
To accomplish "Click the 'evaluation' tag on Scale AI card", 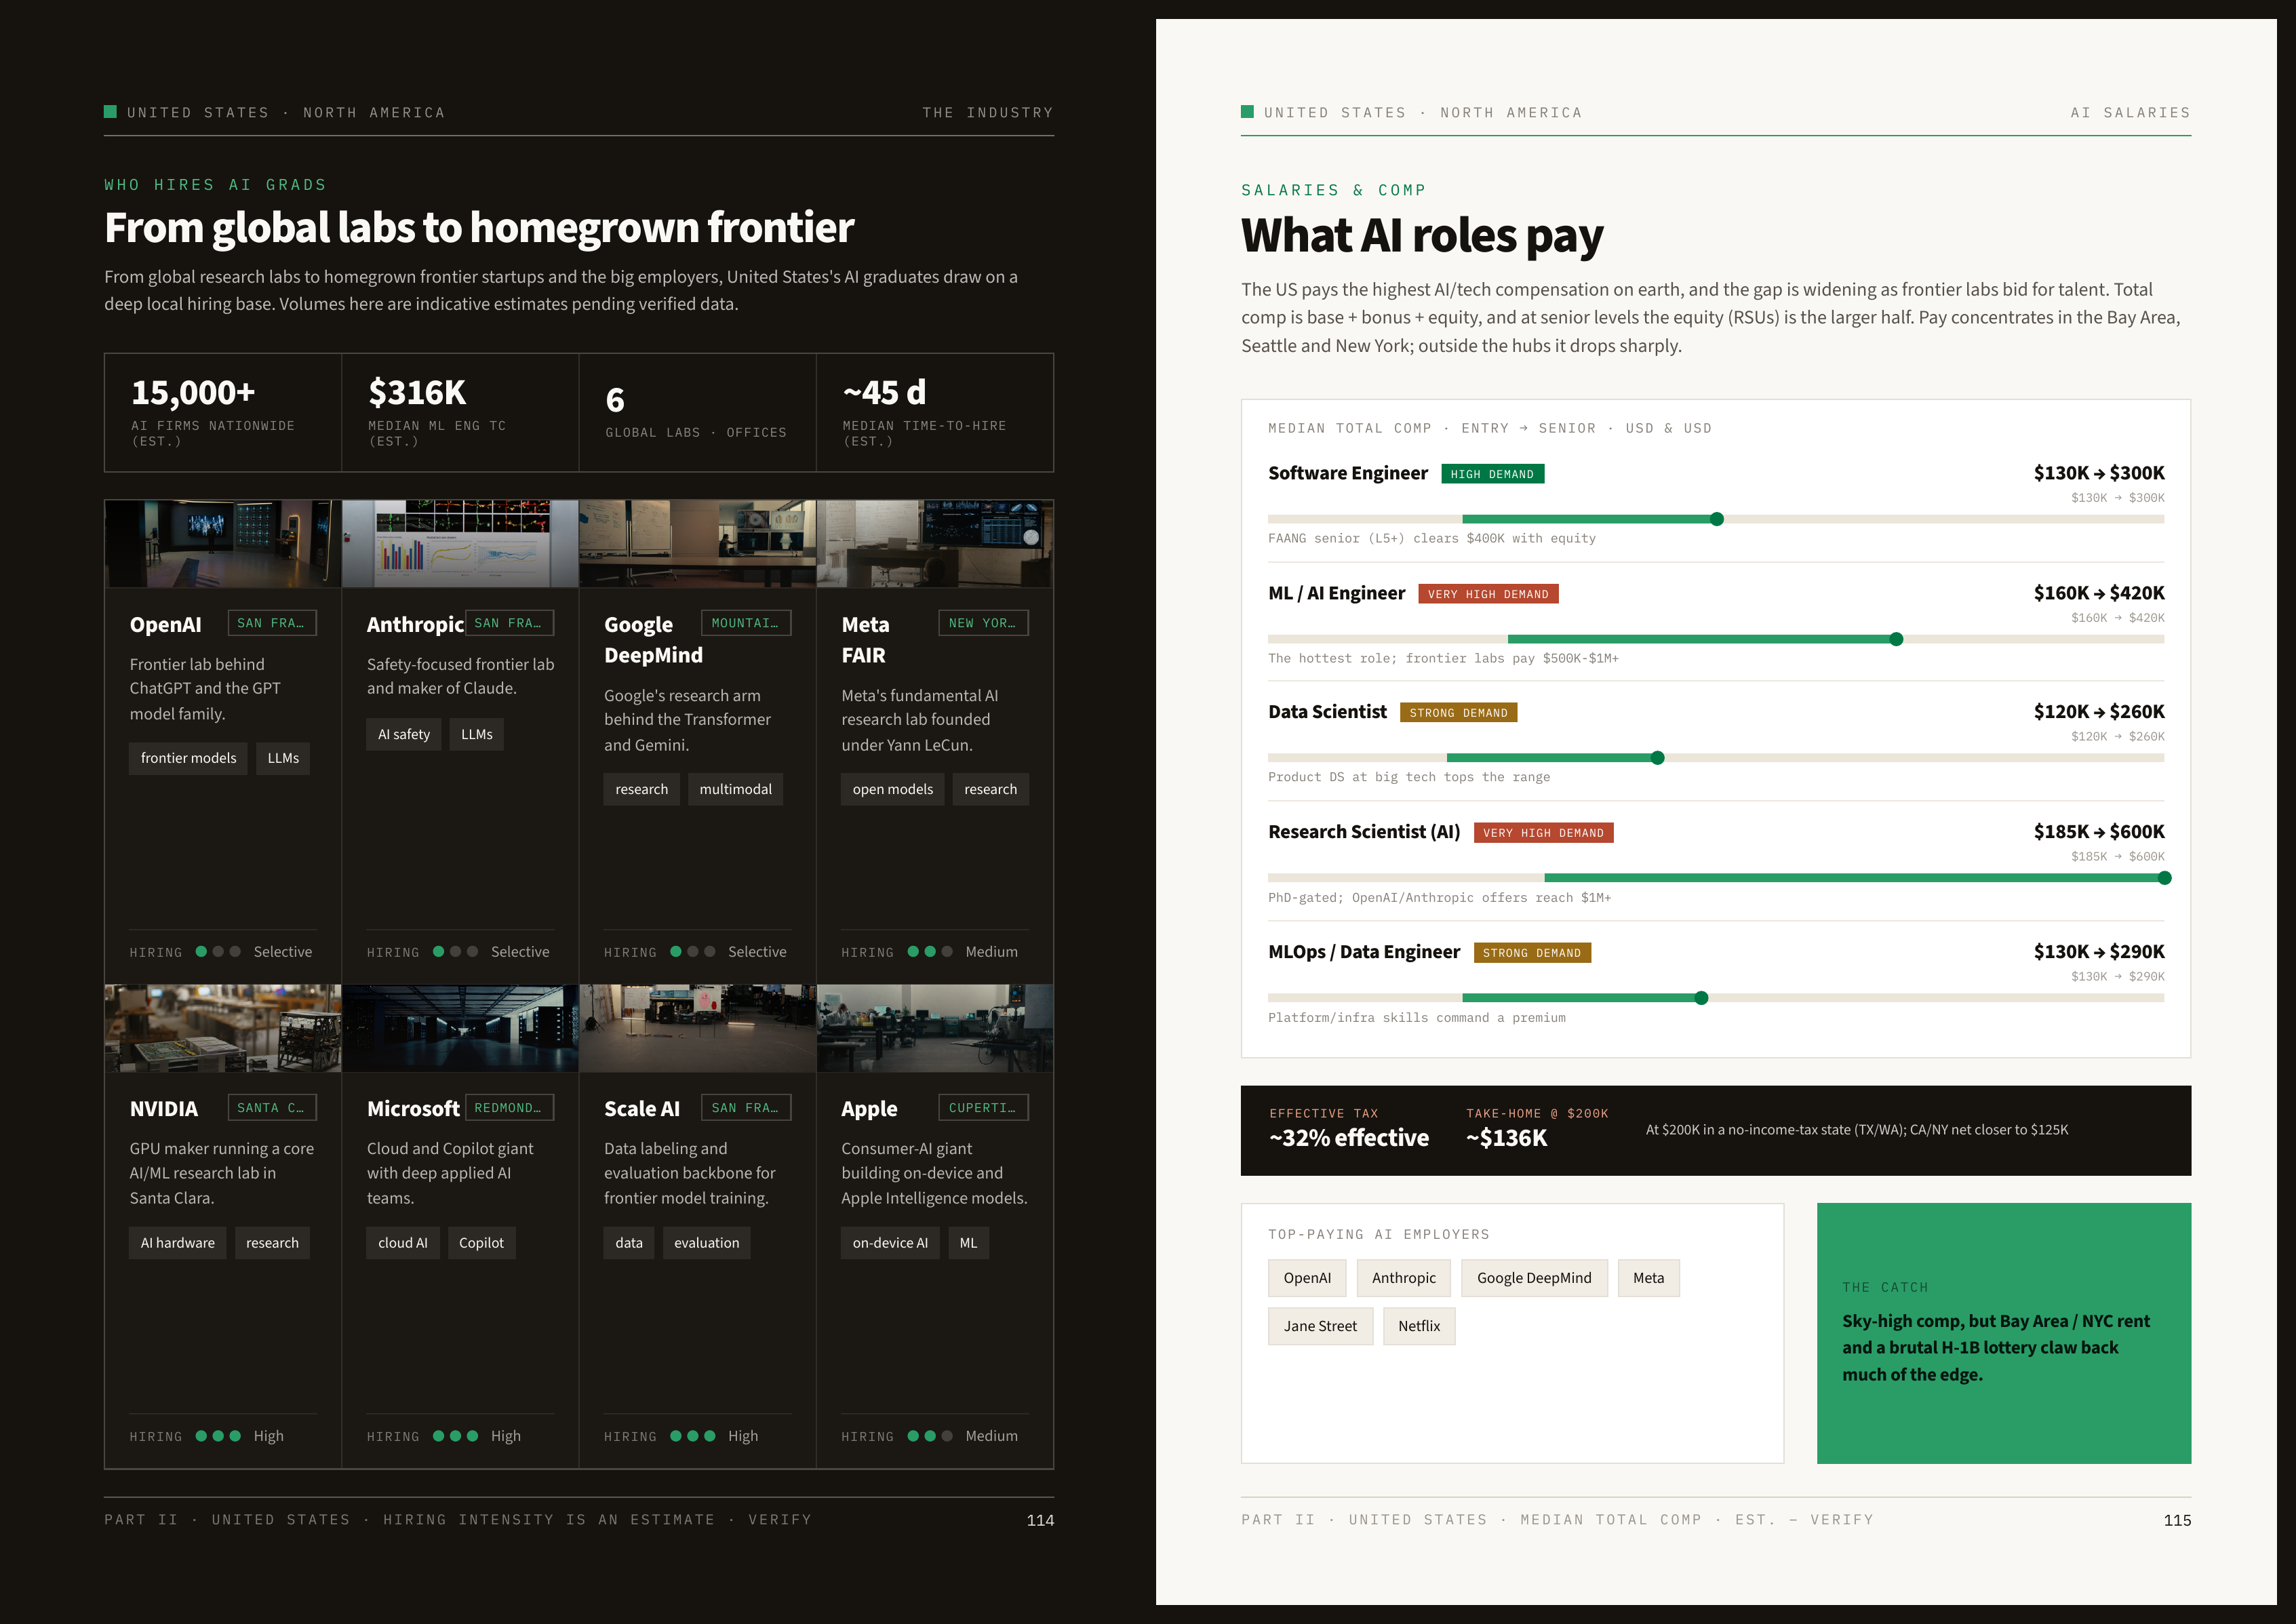I will [x=706, y=1243].
